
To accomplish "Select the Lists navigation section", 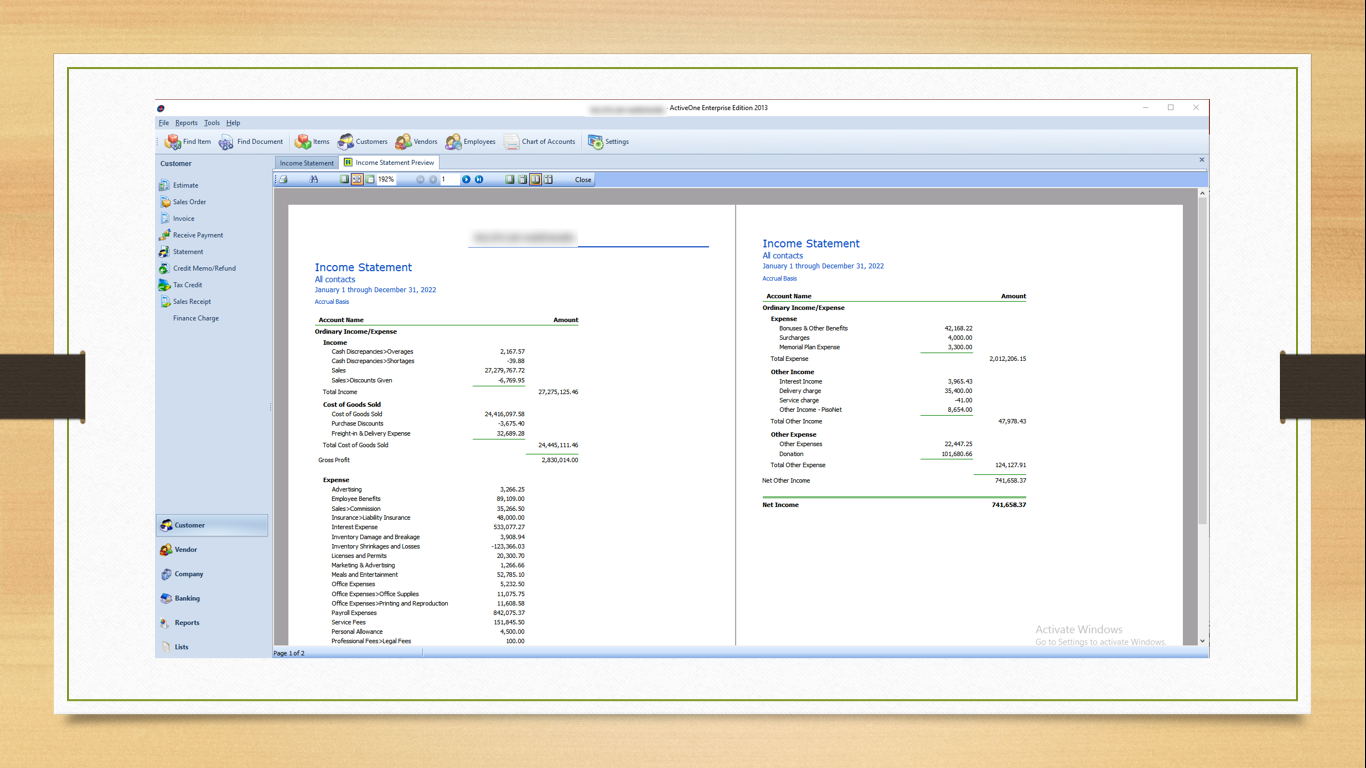I will click(x=212, y=647).
